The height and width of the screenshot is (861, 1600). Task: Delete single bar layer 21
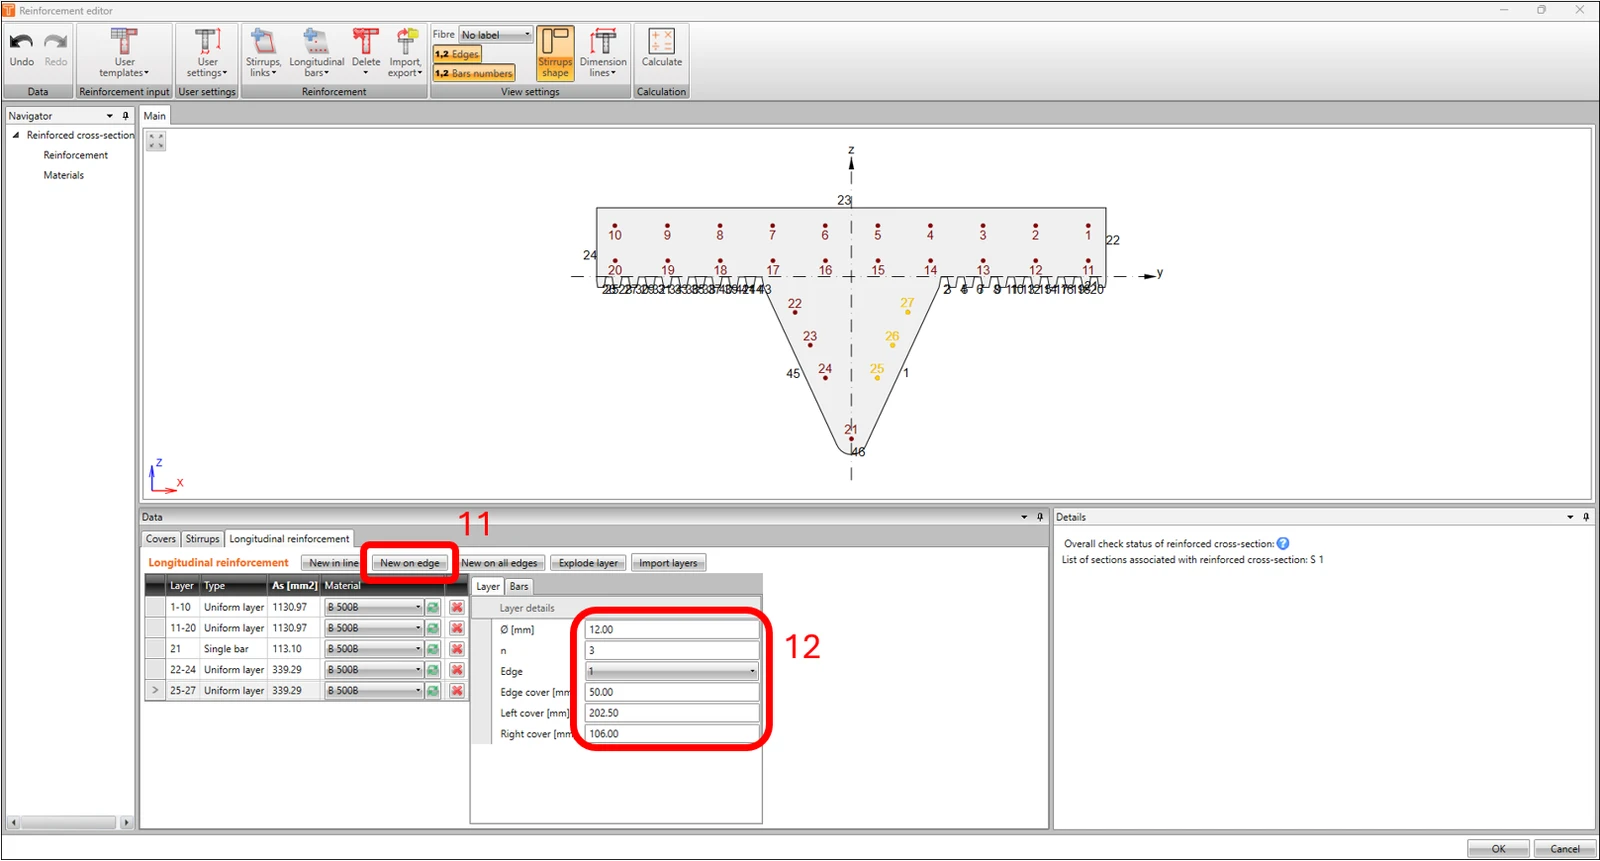click(x=457, y=650)
